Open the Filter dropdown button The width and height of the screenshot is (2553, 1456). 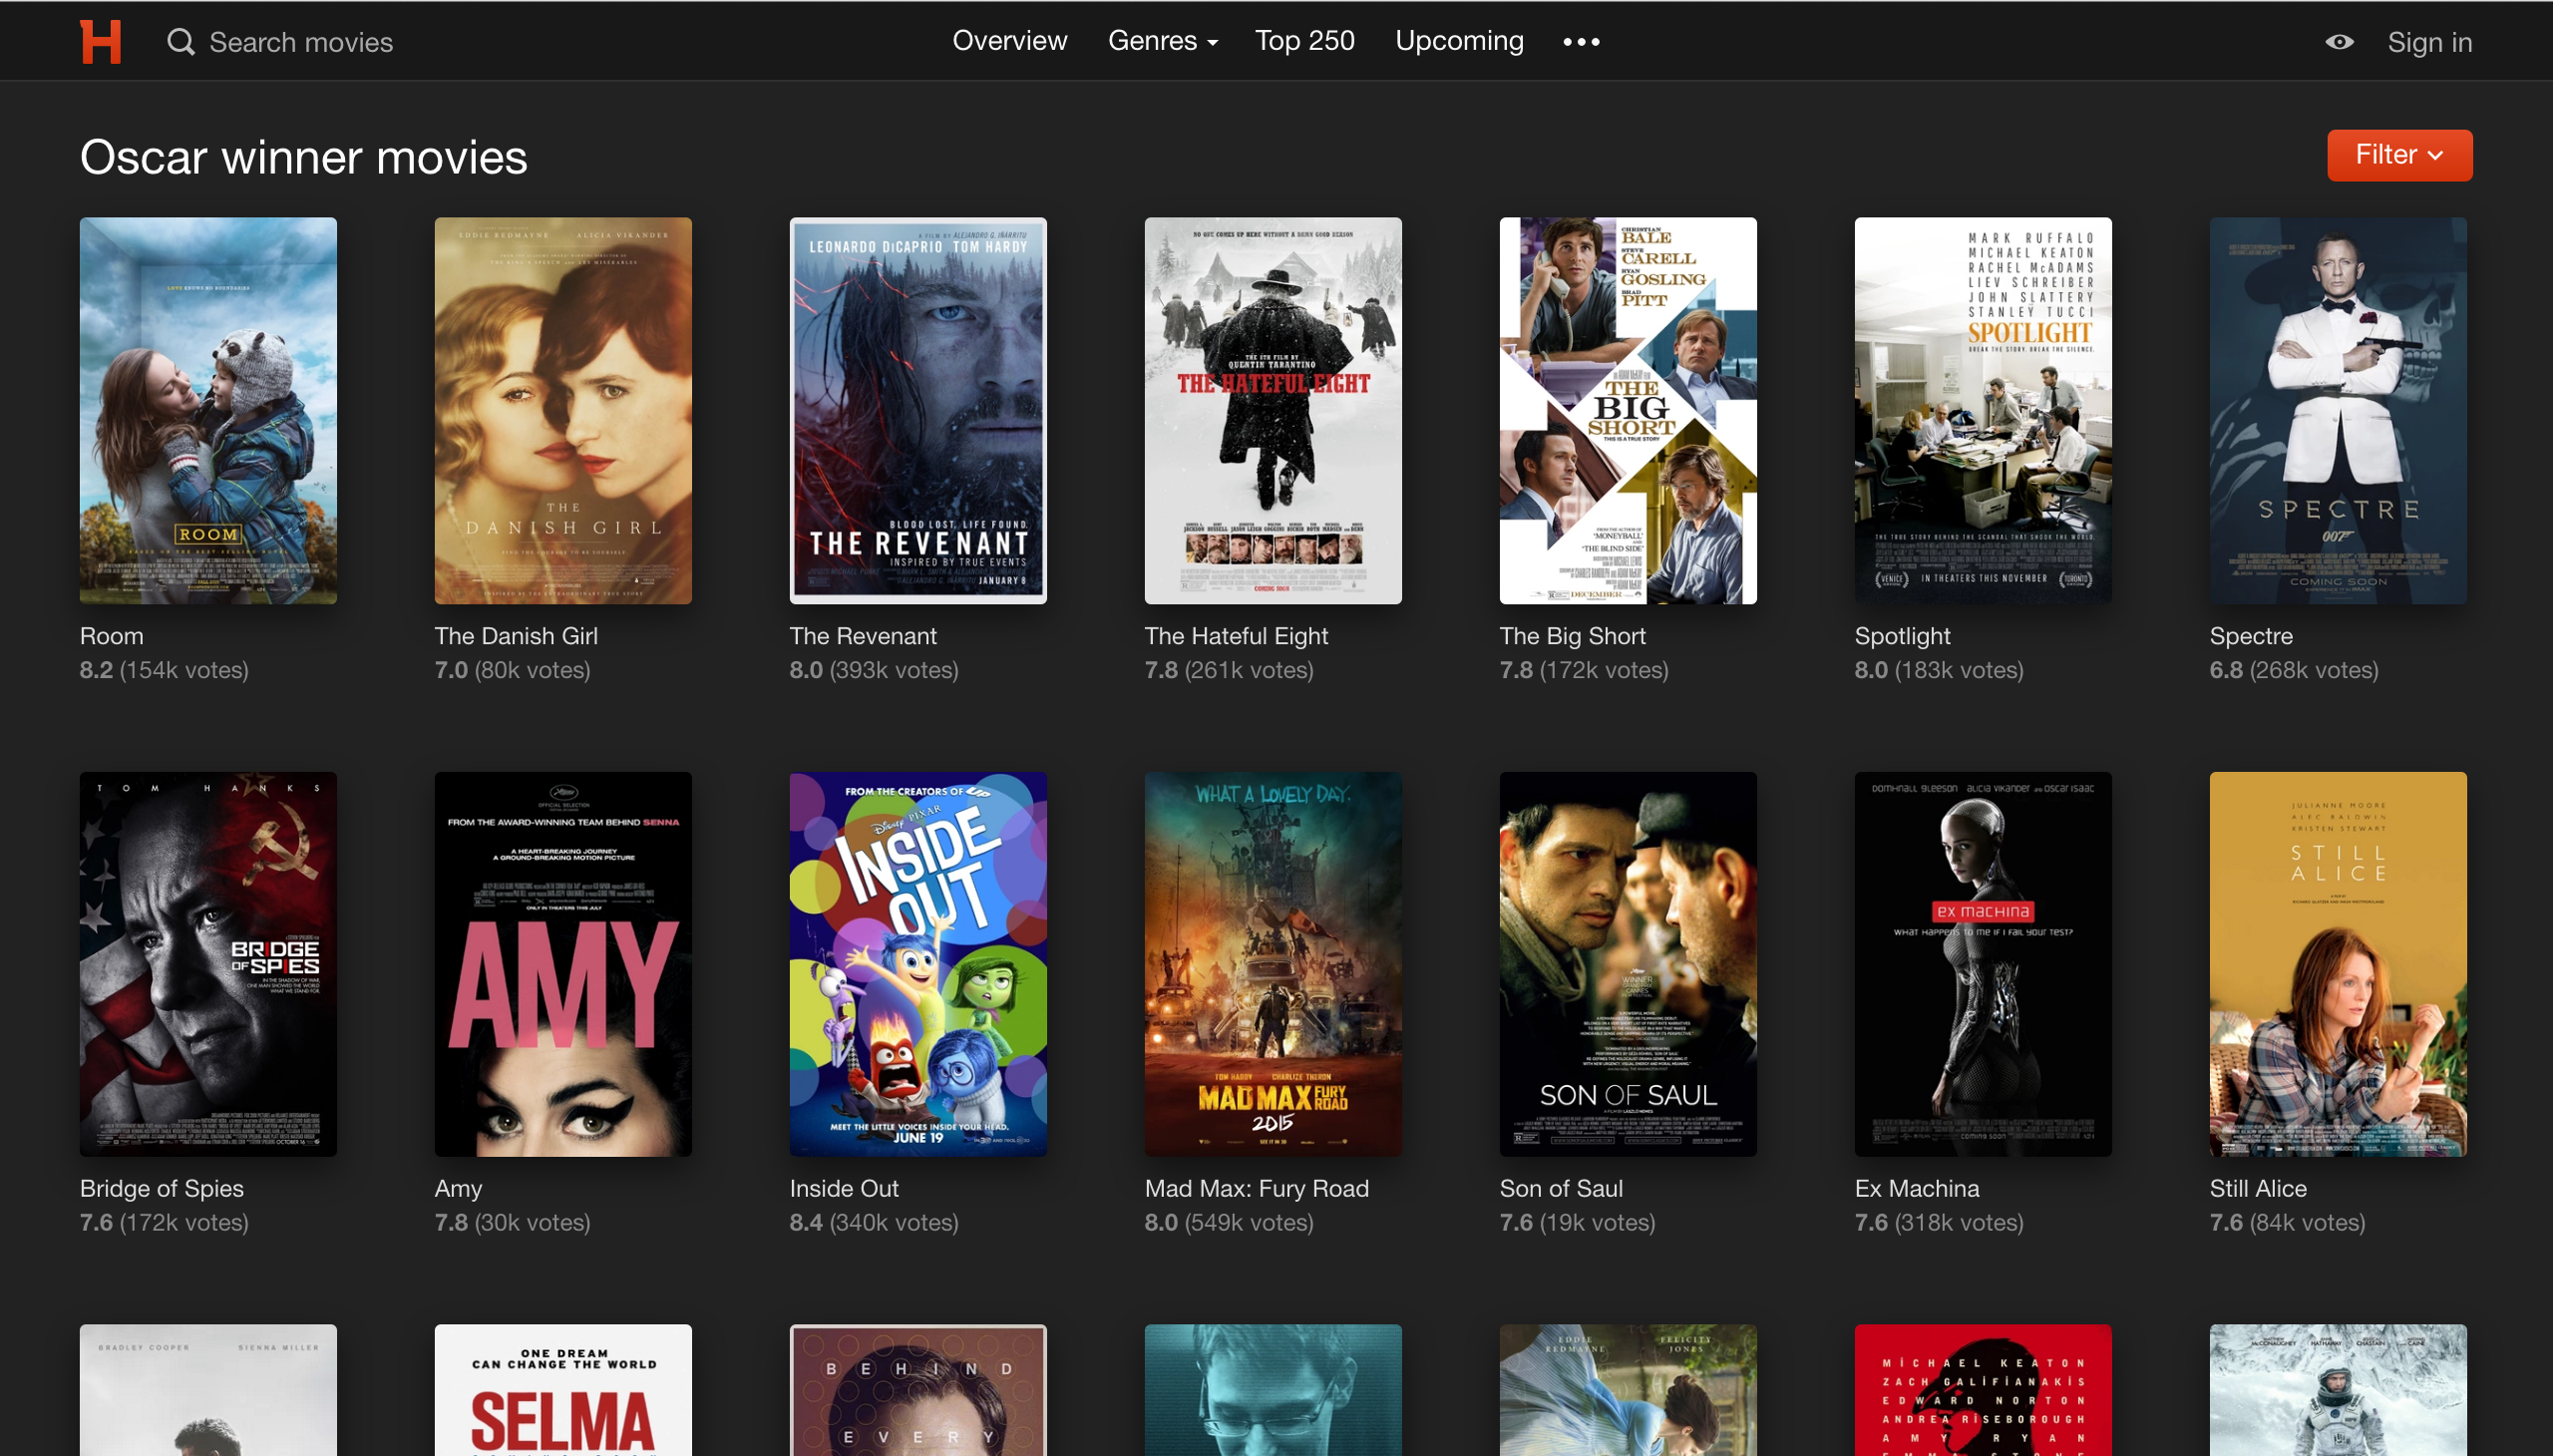tap(2398, 155)
